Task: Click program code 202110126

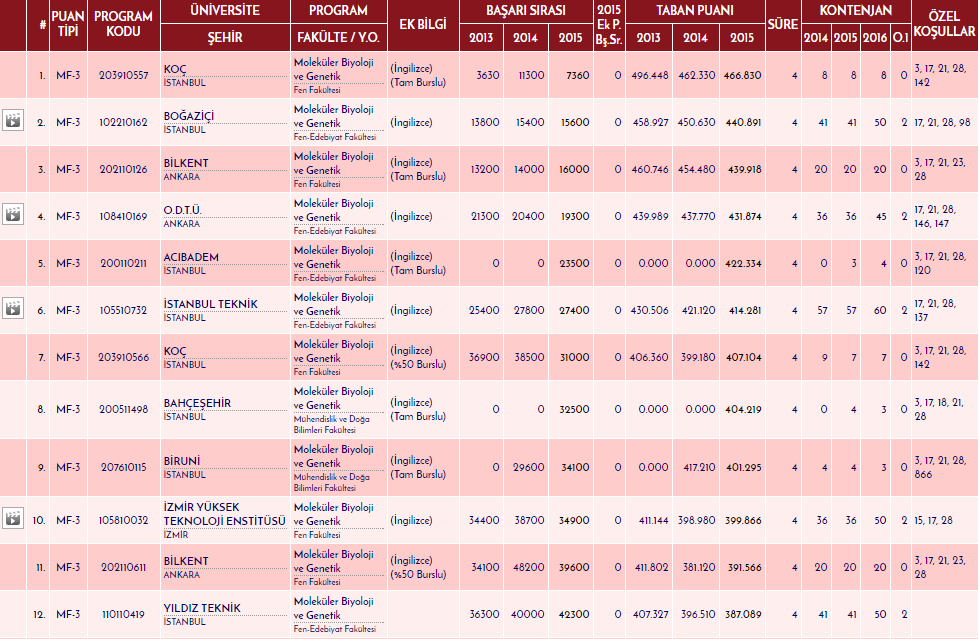Action: click(124, 169)
